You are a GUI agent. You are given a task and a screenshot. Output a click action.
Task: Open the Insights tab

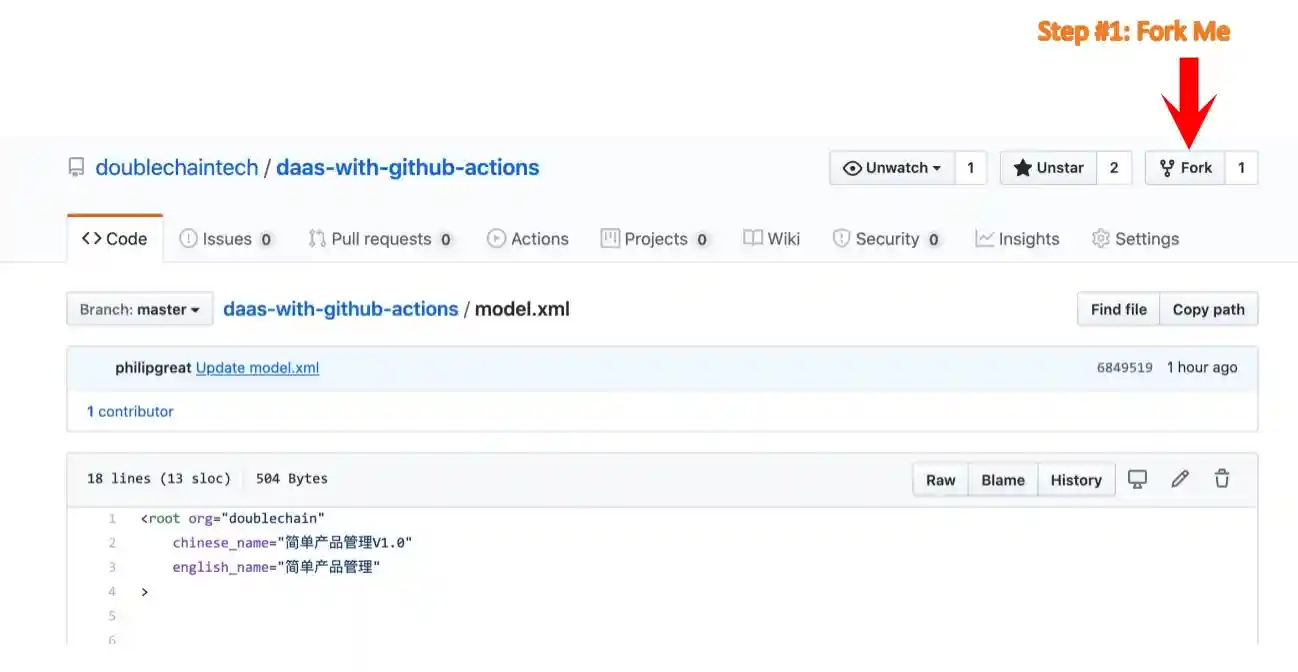(1017, 239)
